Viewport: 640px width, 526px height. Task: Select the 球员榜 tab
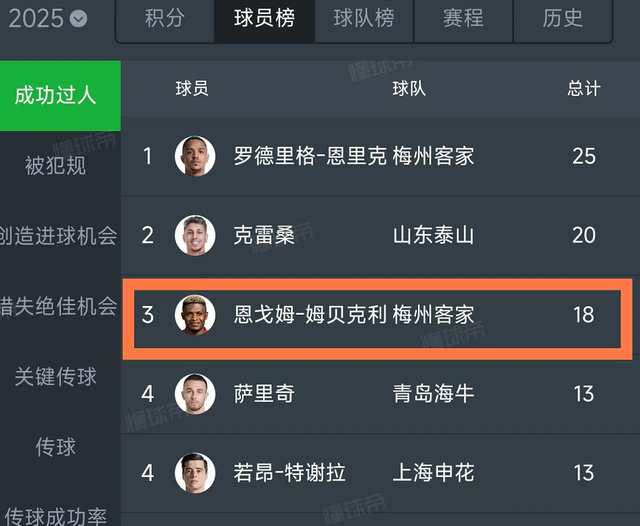click(264, 18)
